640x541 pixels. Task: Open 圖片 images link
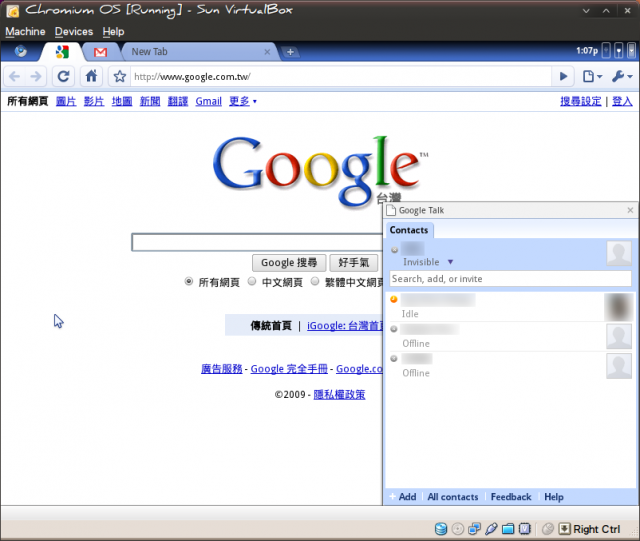coord(66,101)
